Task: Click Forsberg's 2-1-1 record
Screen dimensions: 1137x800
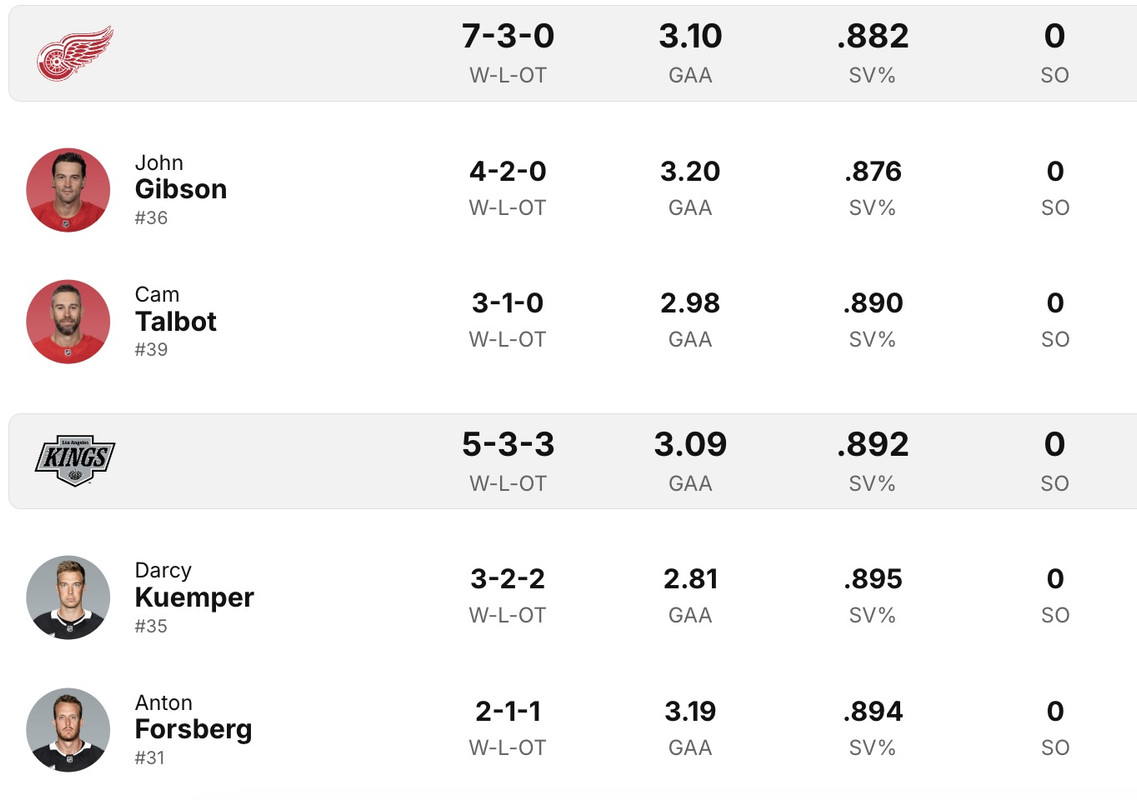Action: click(508, 712)
